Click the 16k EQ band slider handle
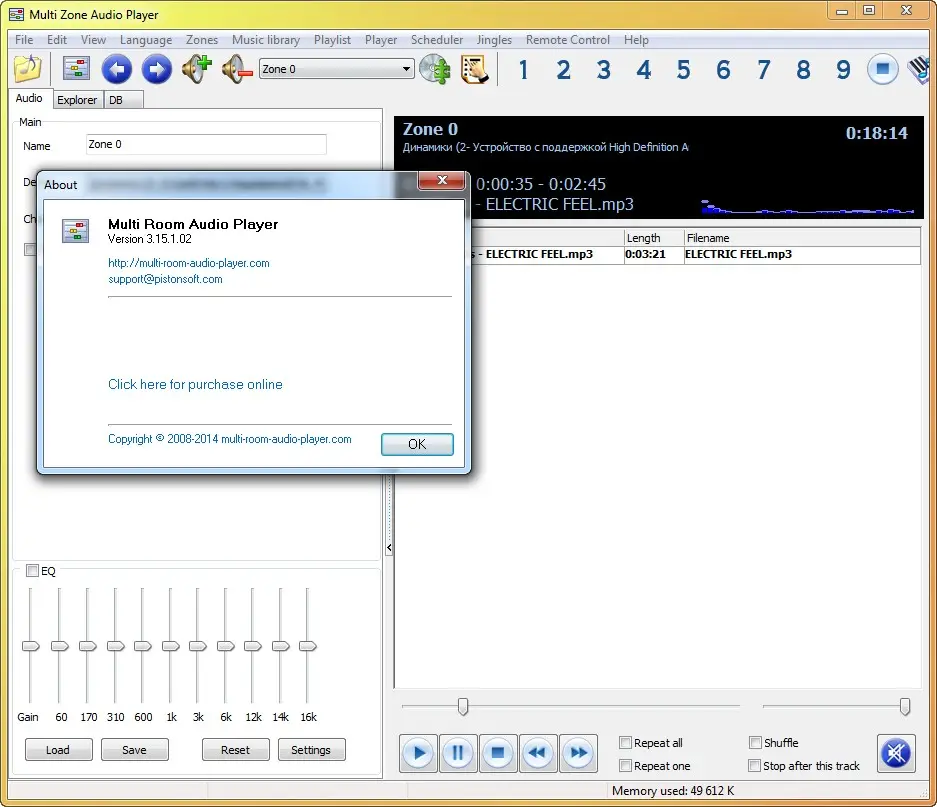Image resolution: width=937 pixels, height=807 pixels. [308, 646]
